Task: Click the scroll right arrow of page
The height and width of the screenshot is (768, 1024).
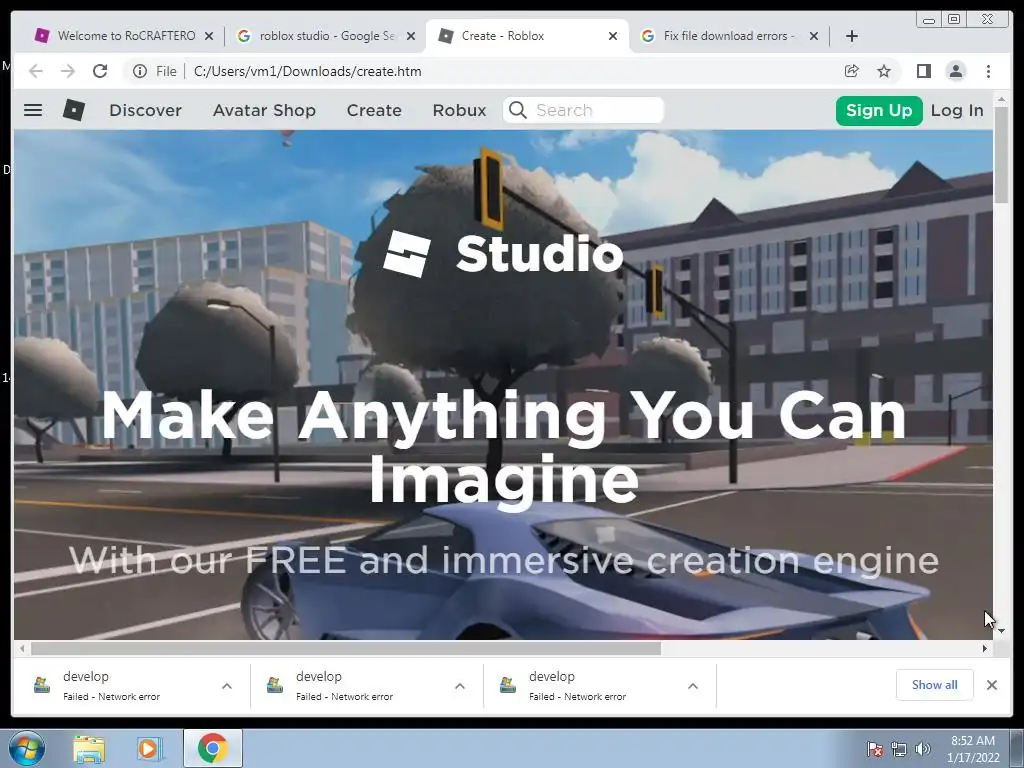Action: [985, 648]
